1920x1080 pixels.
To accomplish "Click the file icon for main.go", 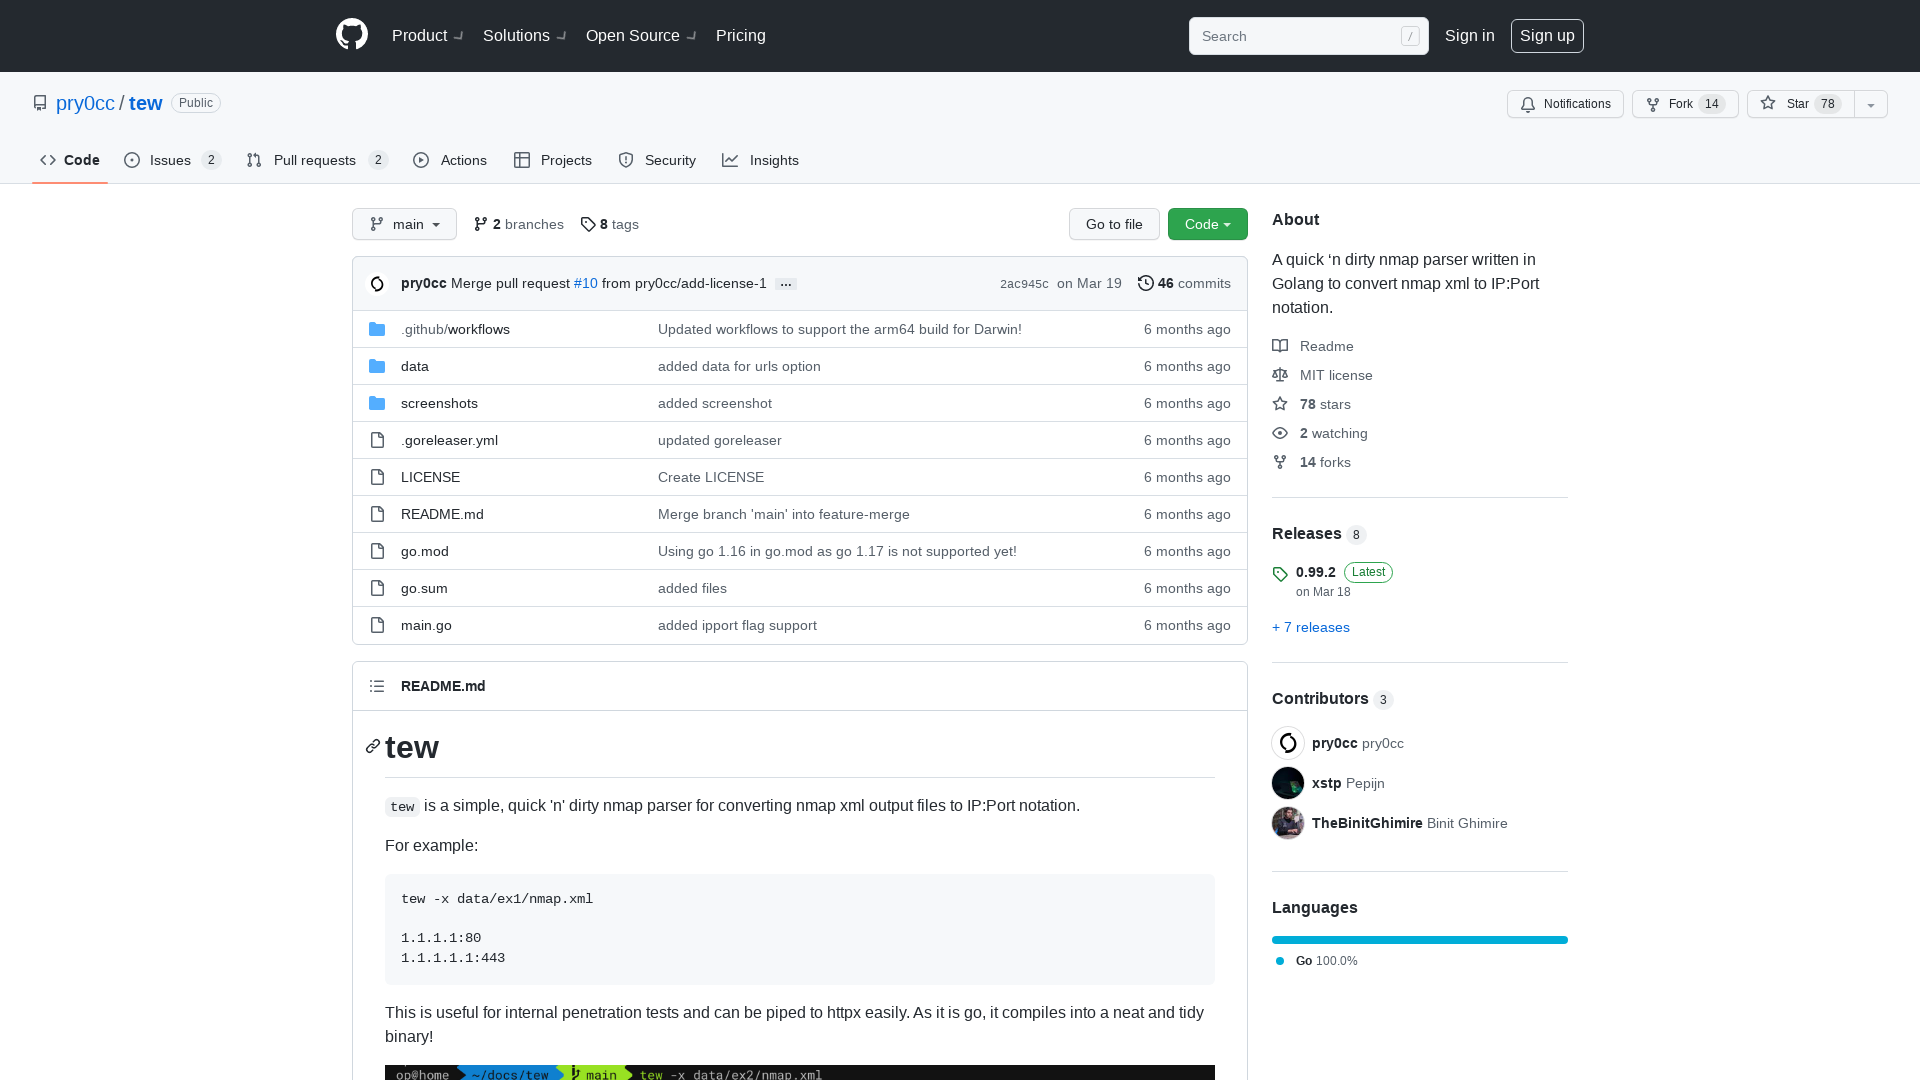I will (377, 625).
